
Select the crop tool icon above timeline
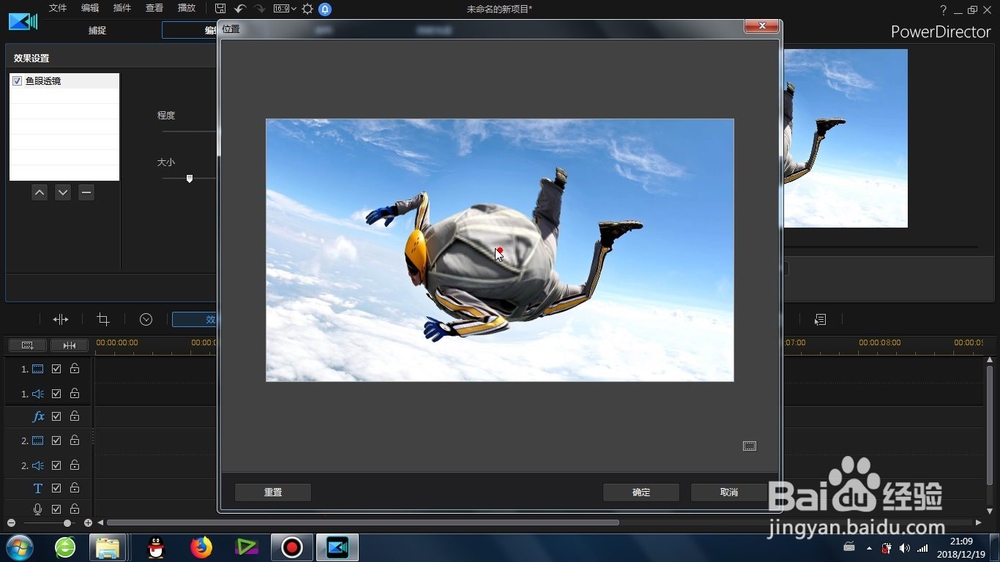[103, 319]
